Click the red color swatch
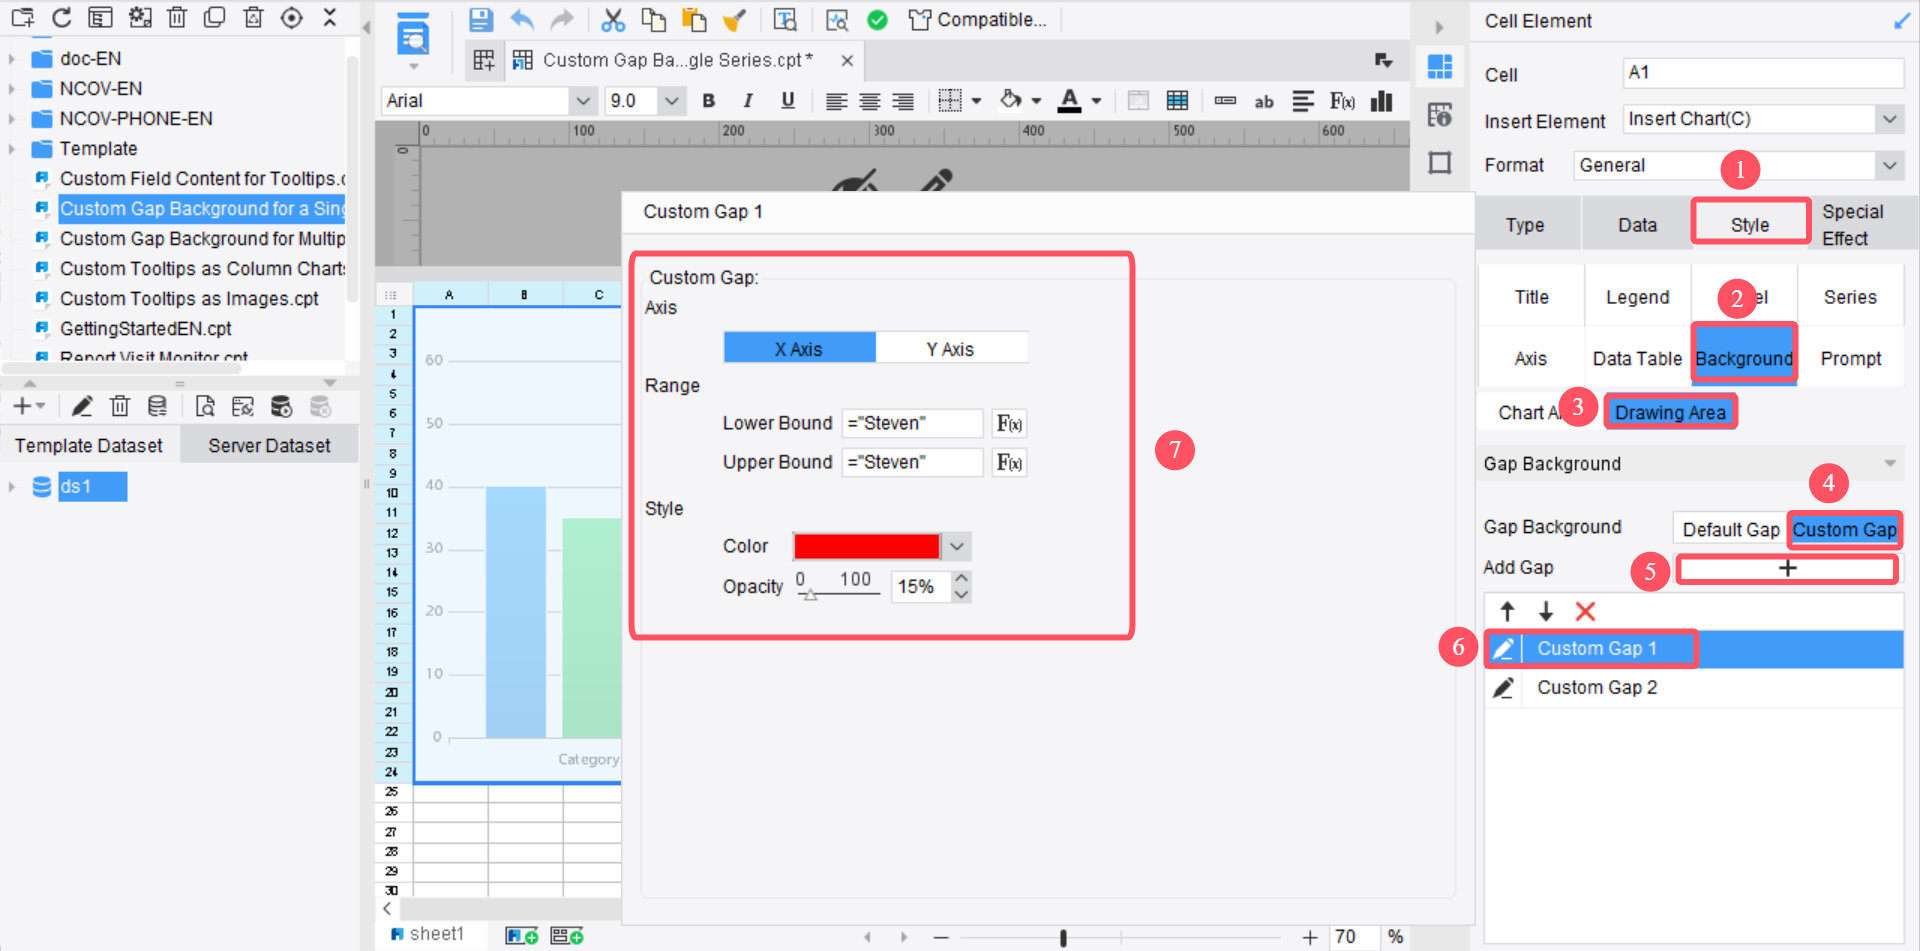 [x=866, y=546]
